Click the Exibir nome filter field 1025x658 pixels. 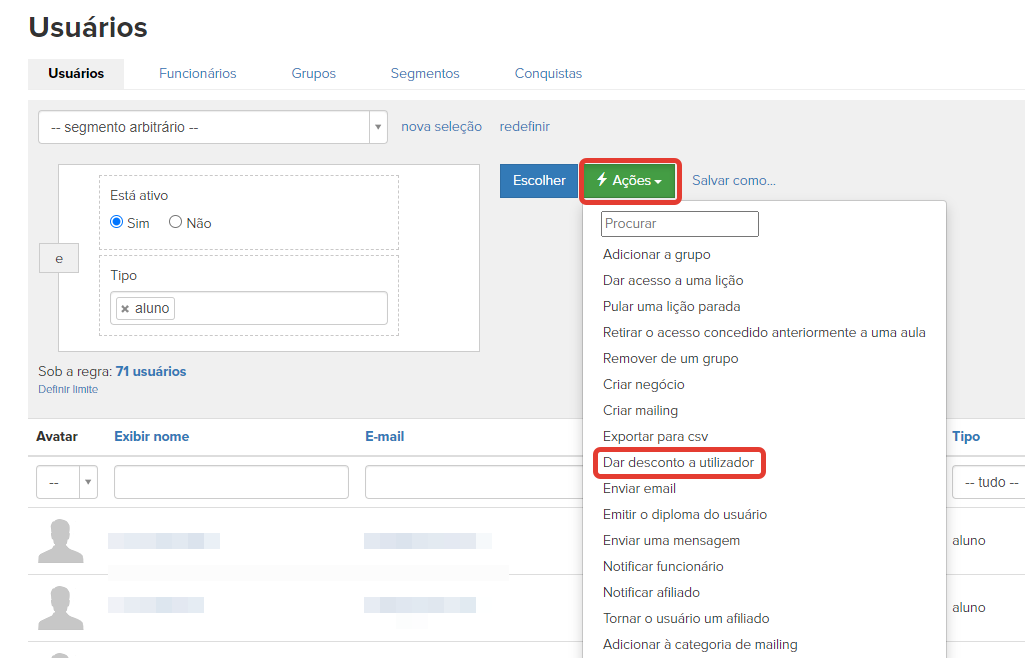[x=231, y=482]
